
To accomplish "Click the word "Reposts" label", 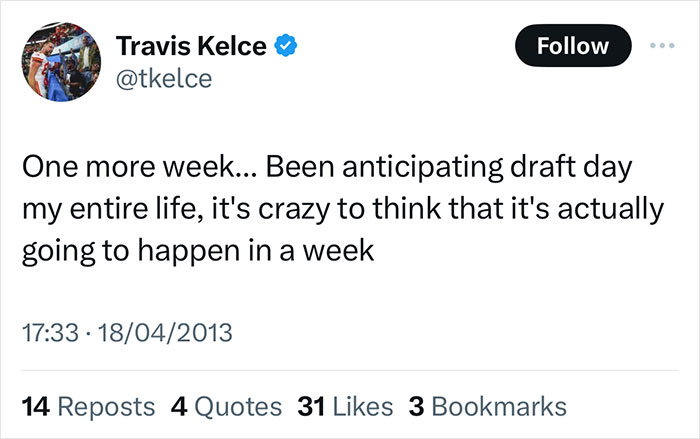I will 106,407.
